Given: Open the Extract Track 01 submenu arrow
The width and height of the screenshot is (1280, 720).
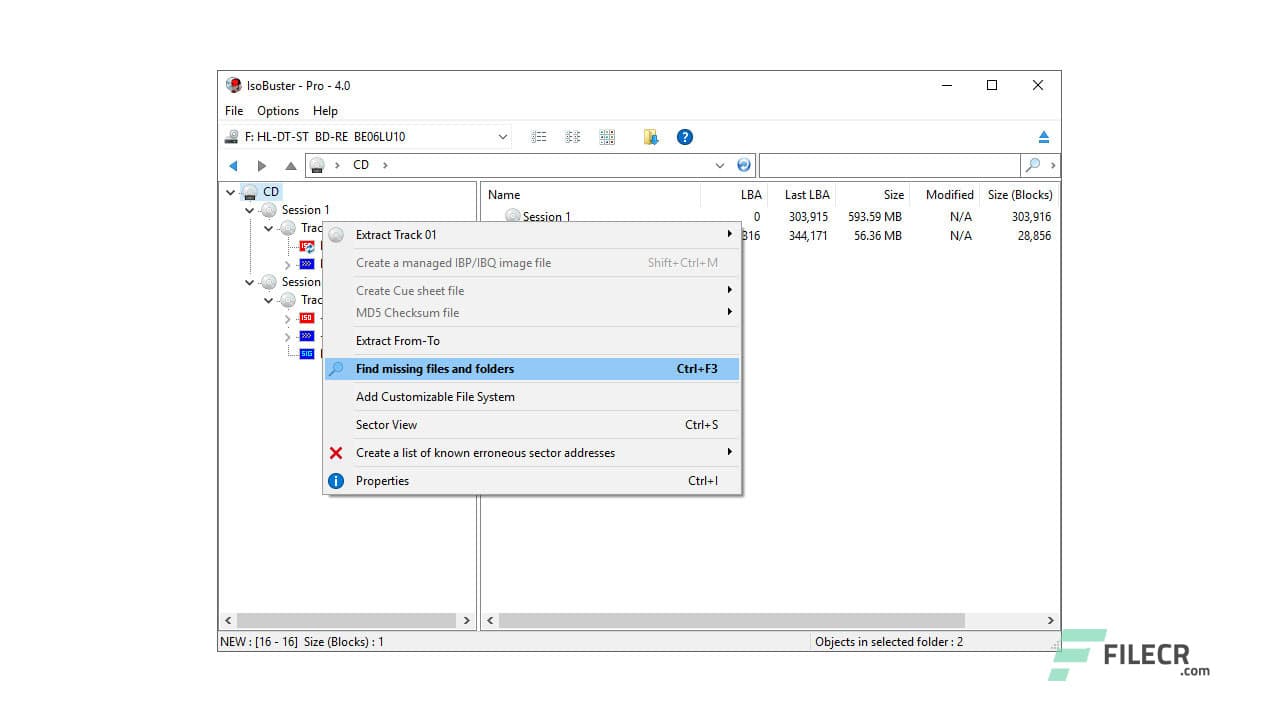Looking at the screenshot, I should tap(729, 234).
